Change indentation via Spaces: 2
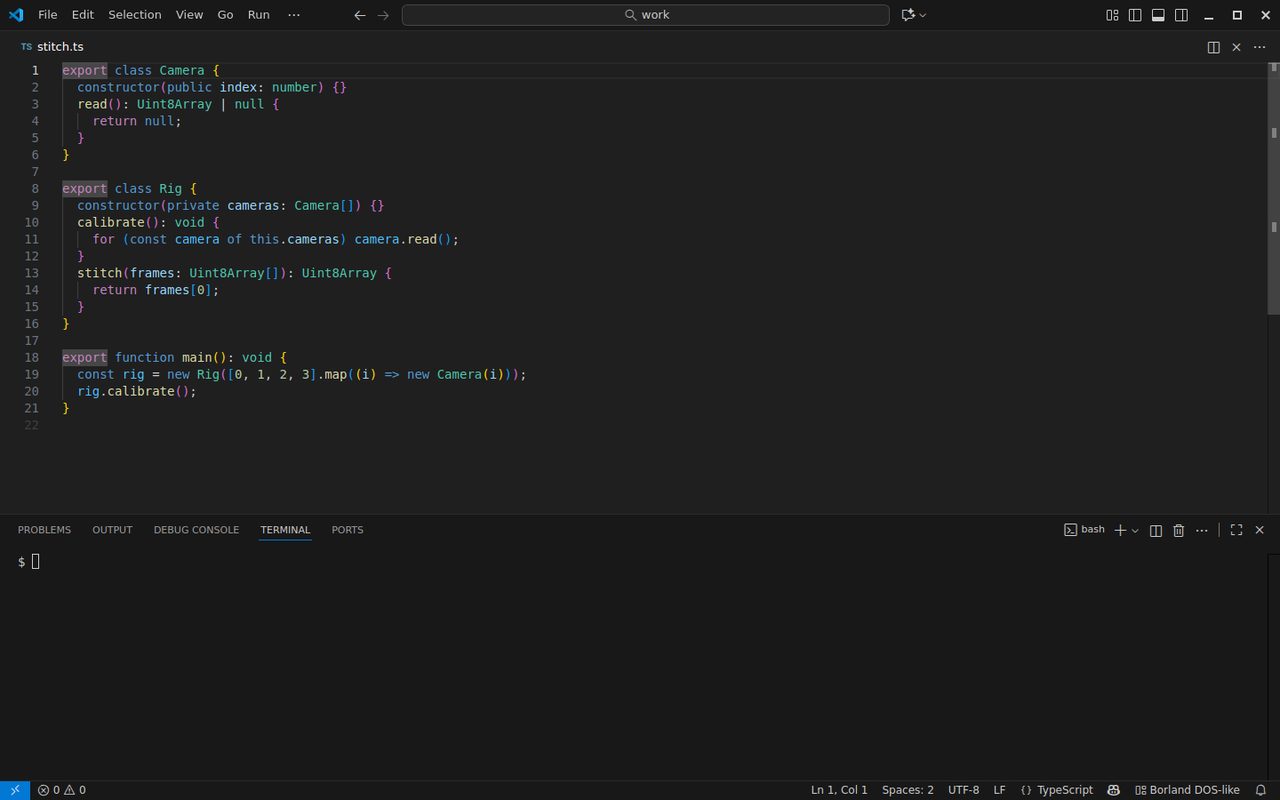Image resolution: width=1280 pixels, height=800 pixels. (908, 790)
